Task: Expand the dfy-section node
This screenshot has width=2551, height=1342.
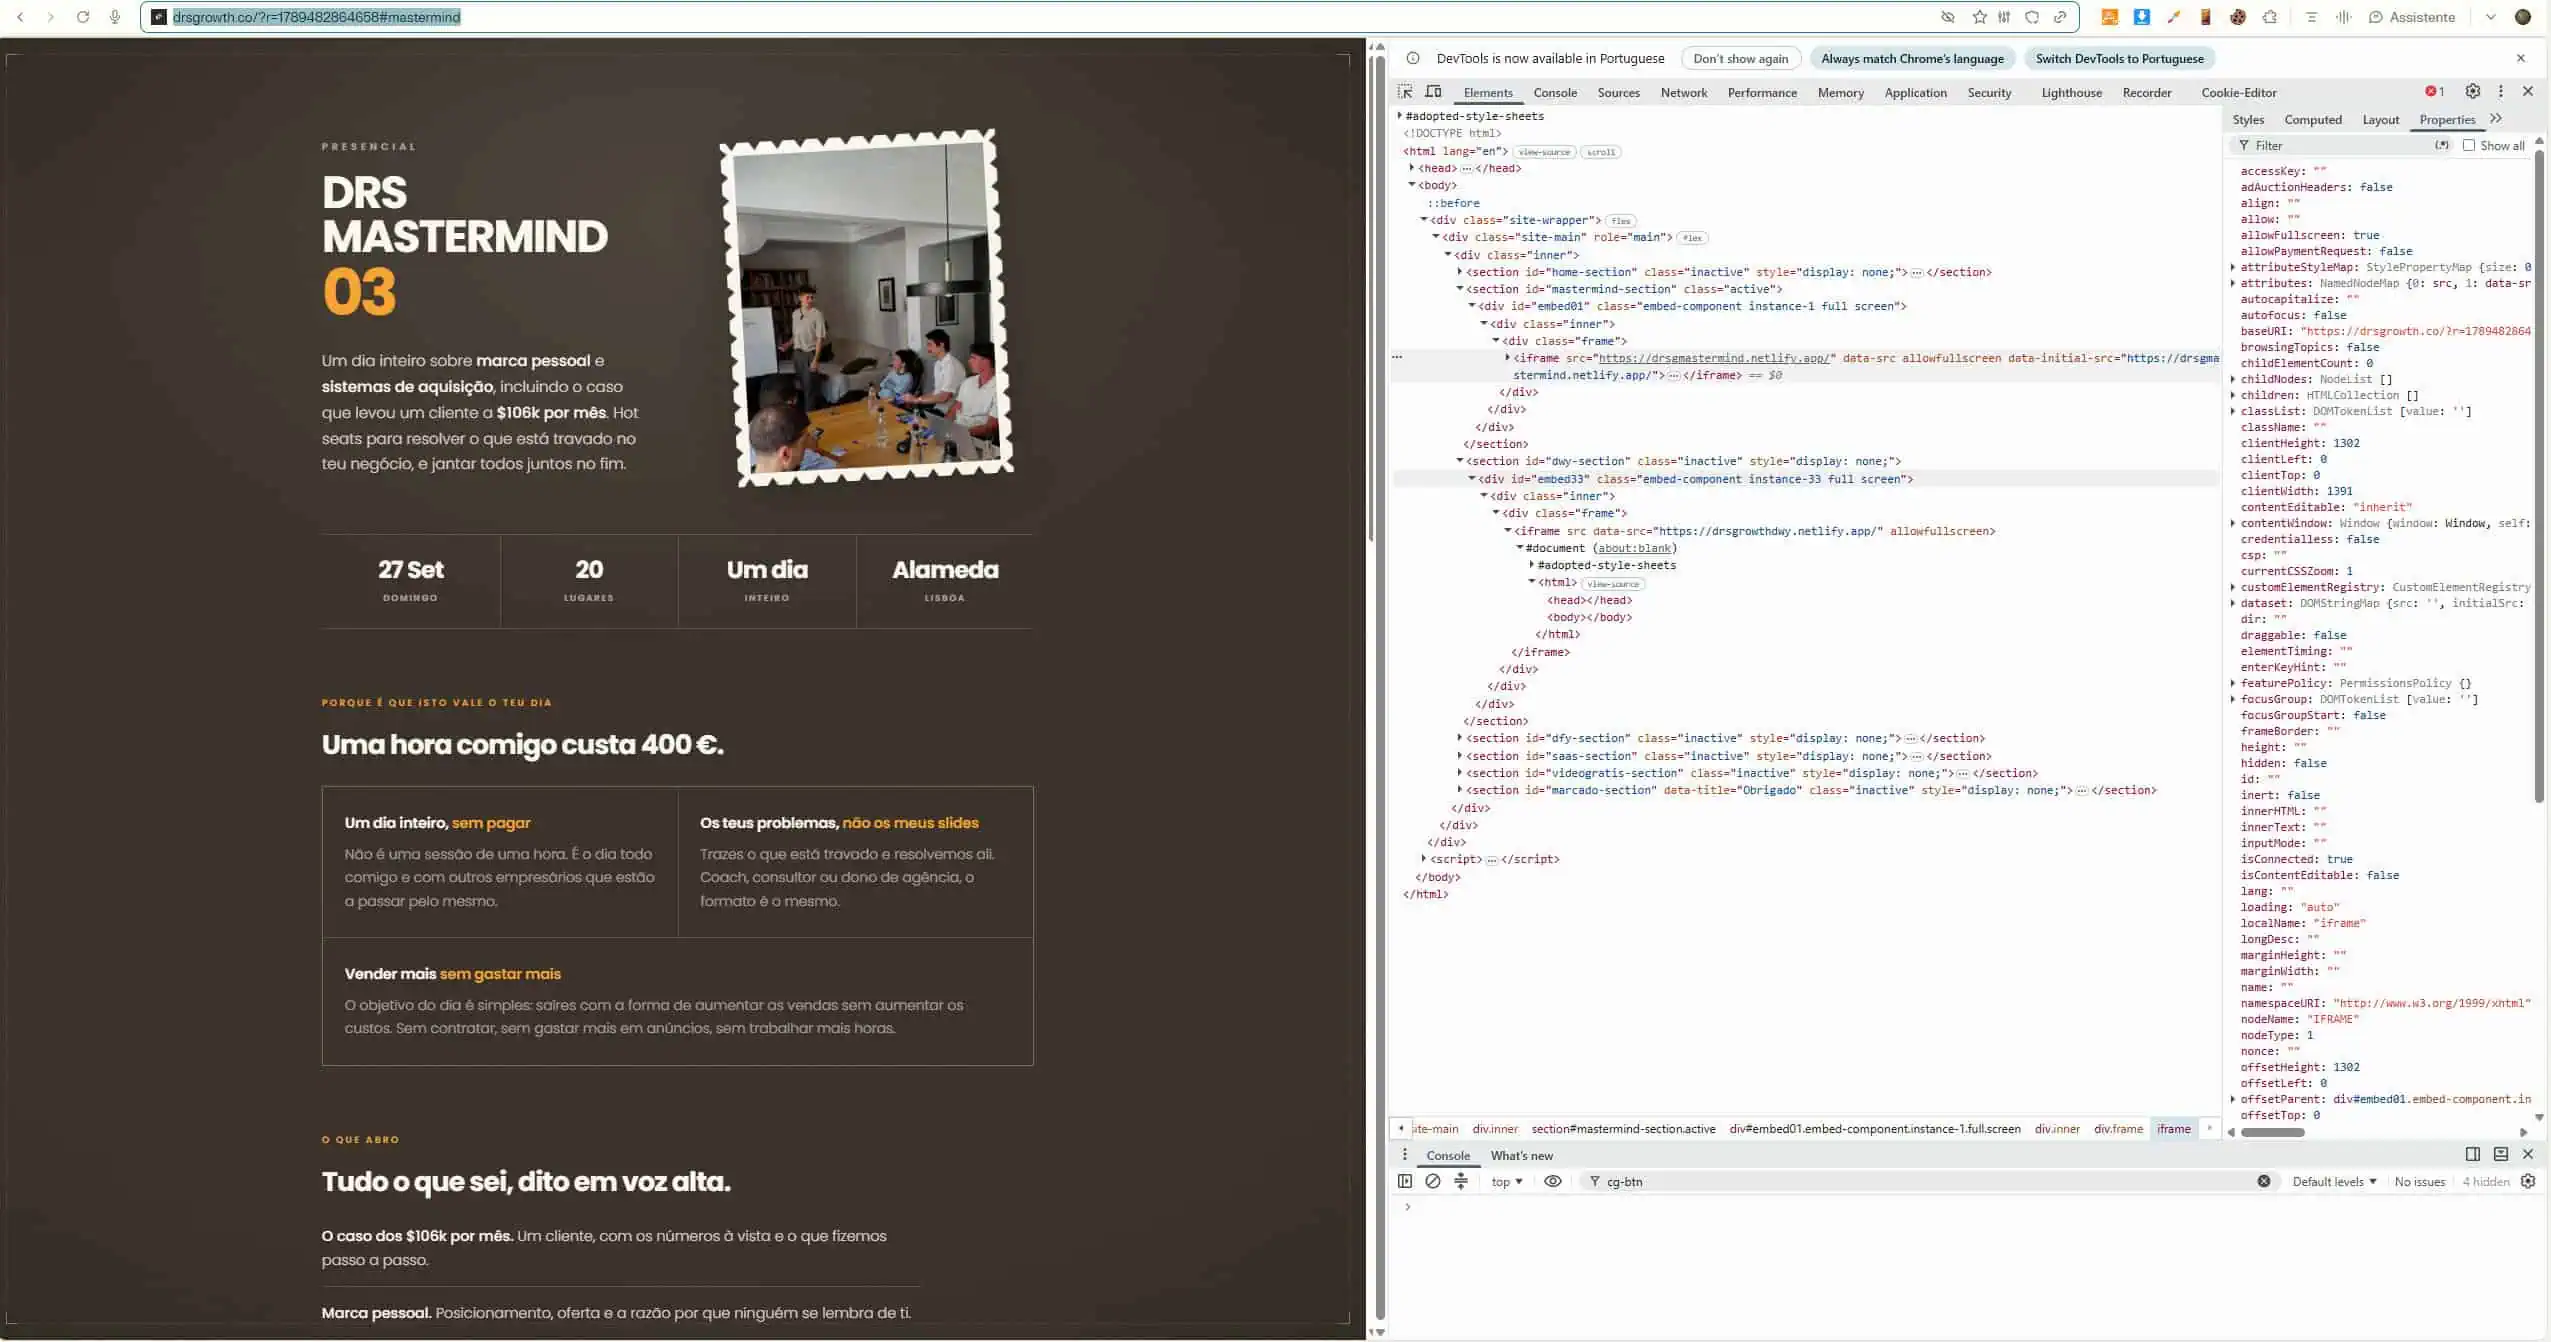Action: tap(1460, 738)
